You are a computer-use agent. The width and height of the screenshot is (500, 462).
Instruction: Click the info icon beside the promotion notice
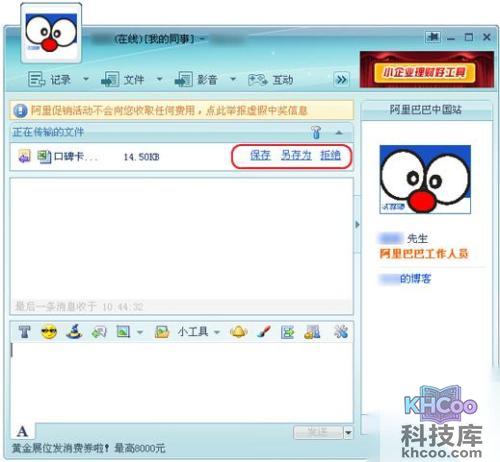[x=20, y=111]
